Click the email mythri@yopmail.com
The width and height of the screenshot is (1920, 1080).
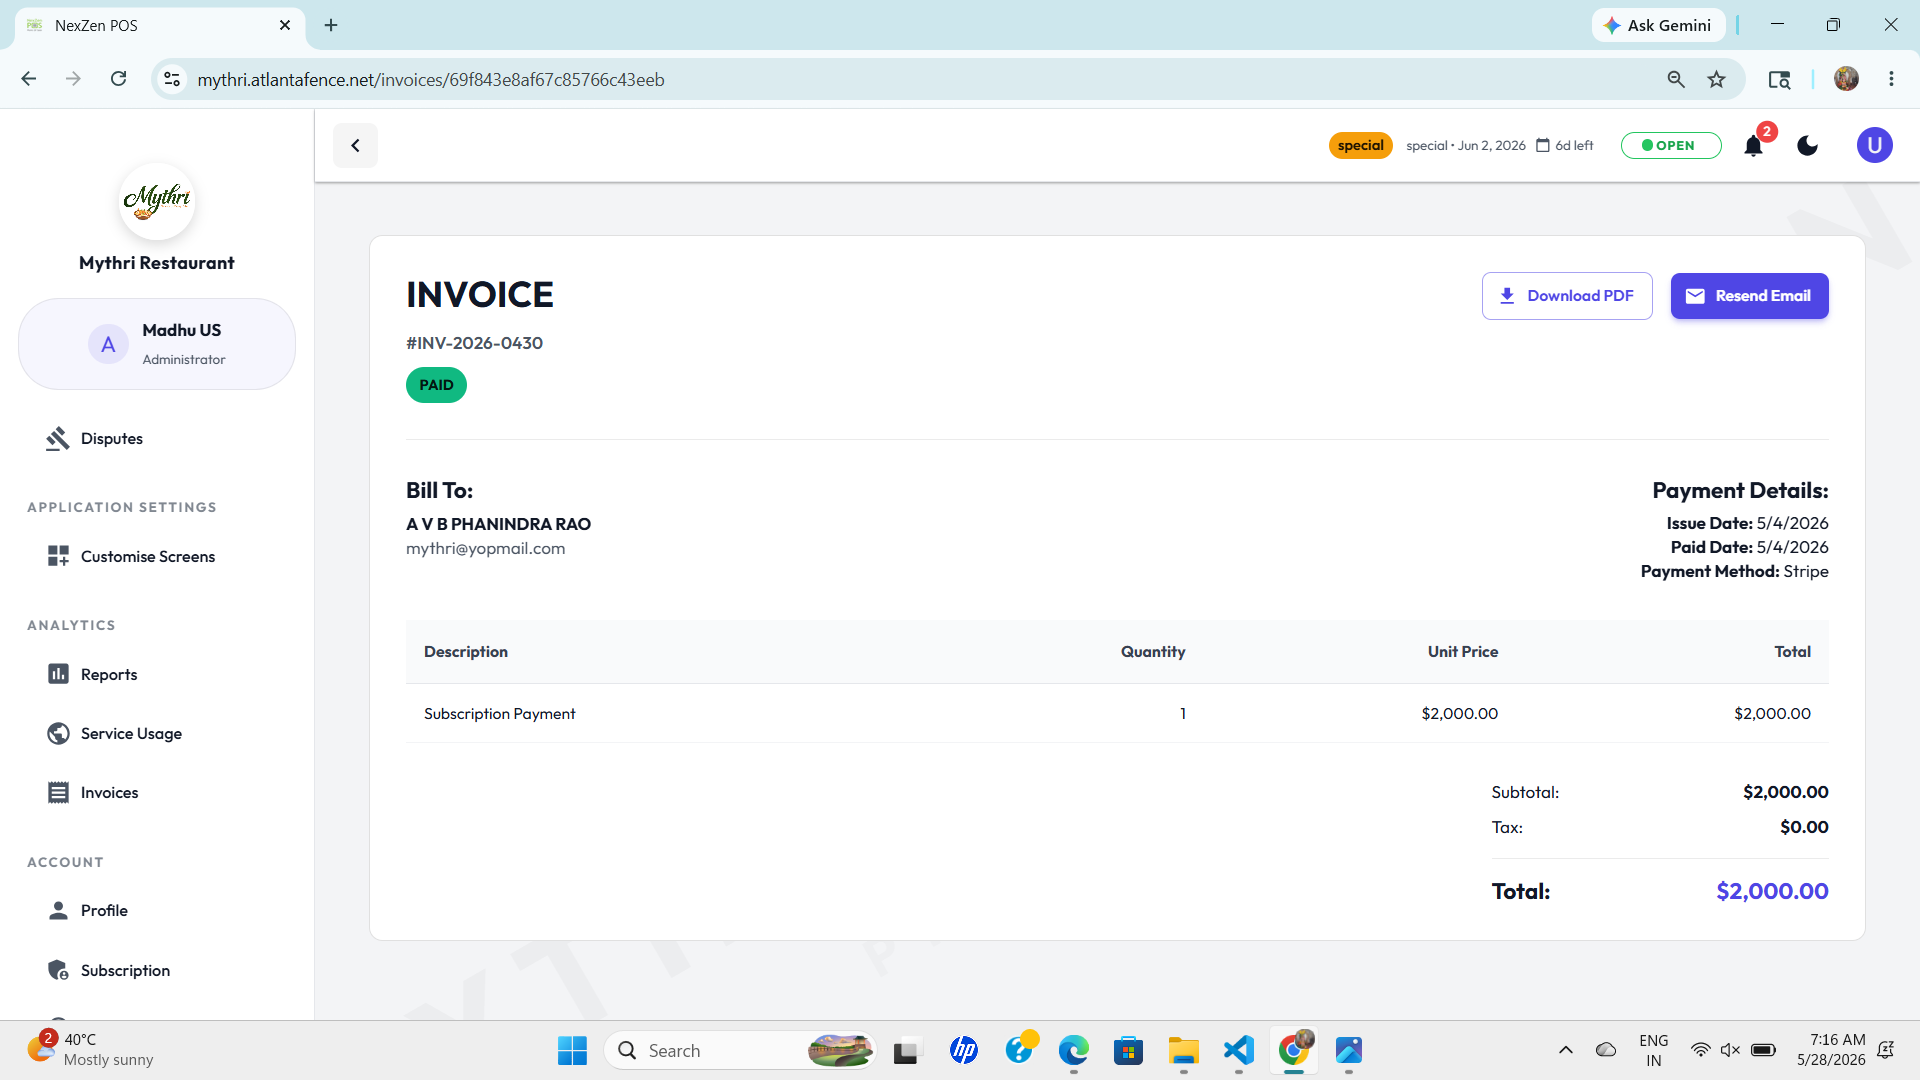coord(485,549)
